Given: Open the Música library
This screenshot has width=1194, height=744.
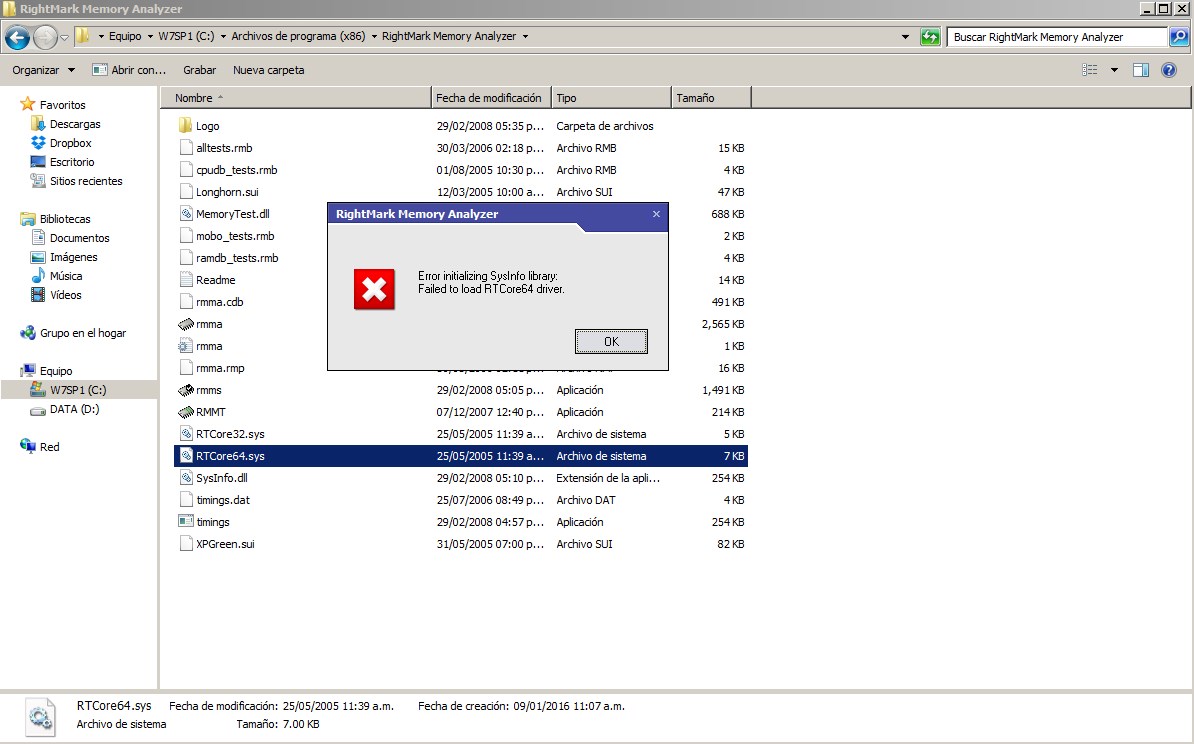Looking at the screenshot, I should [65, 276].
